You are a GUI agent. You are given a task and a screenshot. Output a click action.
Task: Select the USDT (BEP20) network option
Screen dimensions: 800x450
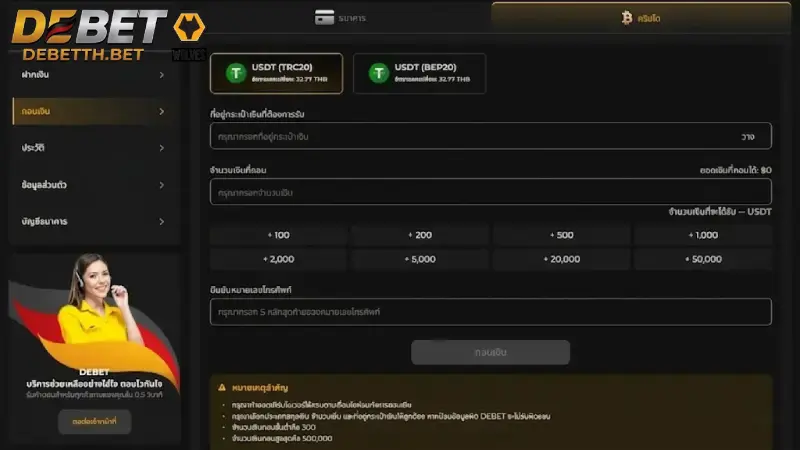[x=419, y=73]
